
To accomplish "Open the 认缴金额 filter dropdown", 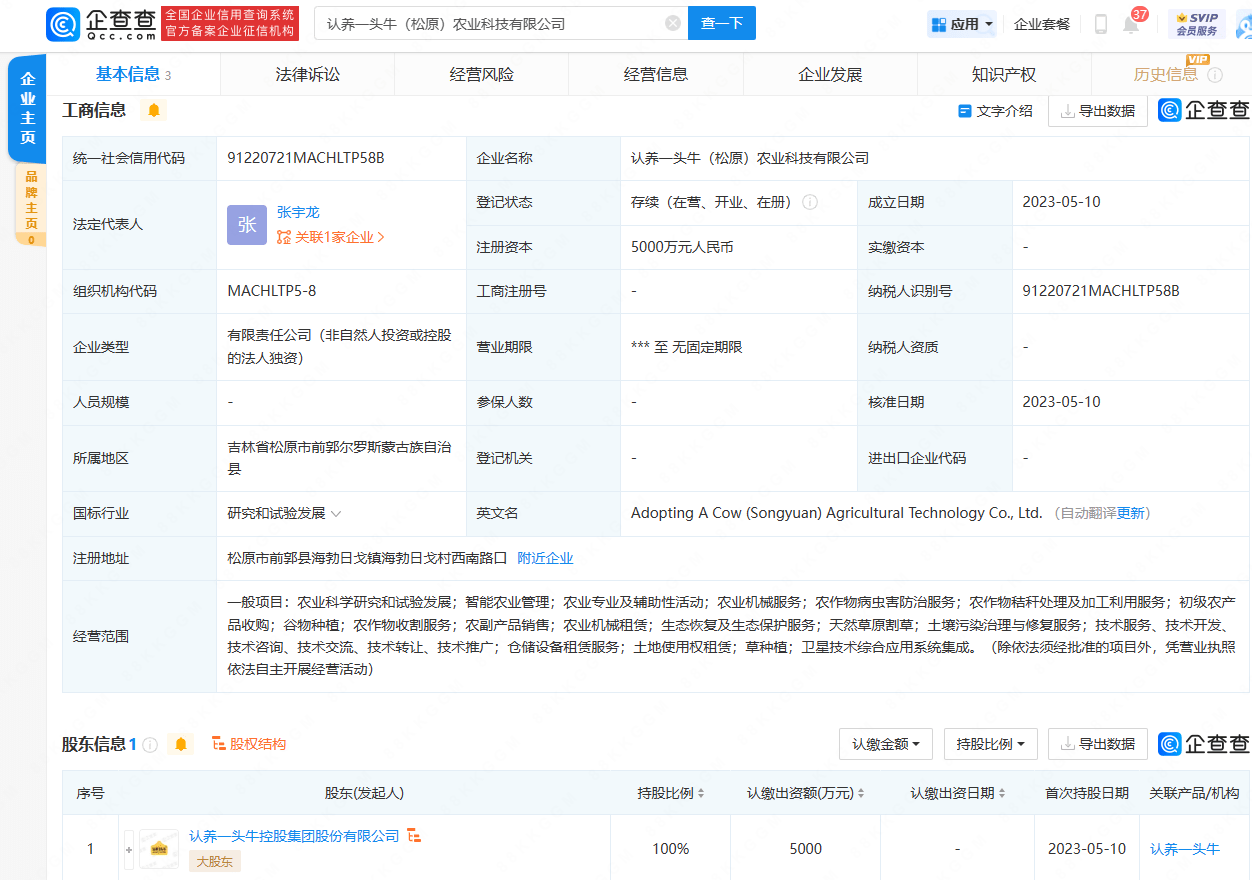I will pyautogui.click(x=886, y=744).
